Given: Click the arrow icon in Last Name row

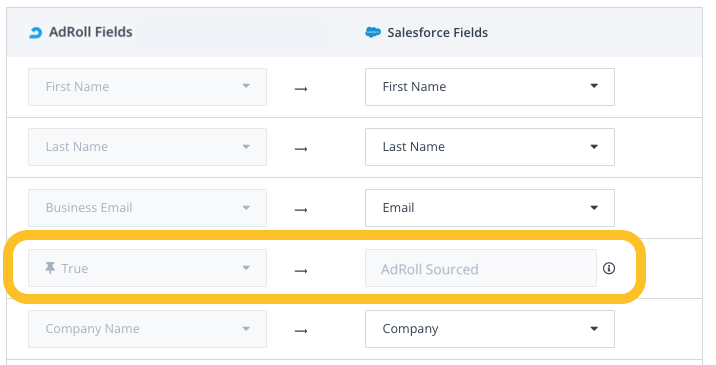Looking at the screenshot, I should [x=301, y=149].
